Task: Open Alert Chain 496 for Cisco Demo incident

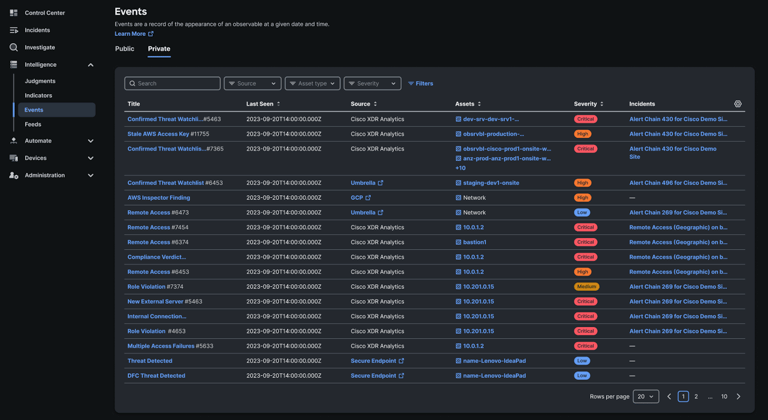Action: click(678, 183)
